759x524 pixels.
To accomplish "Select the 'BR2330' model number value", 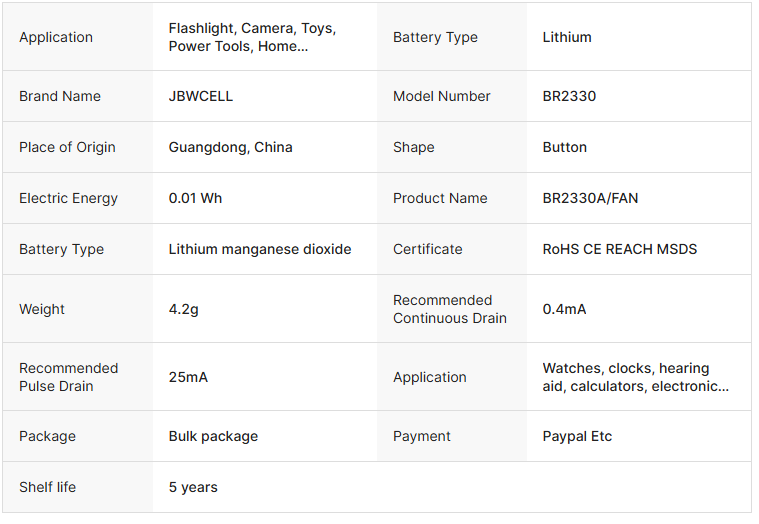I will point(569,96).
